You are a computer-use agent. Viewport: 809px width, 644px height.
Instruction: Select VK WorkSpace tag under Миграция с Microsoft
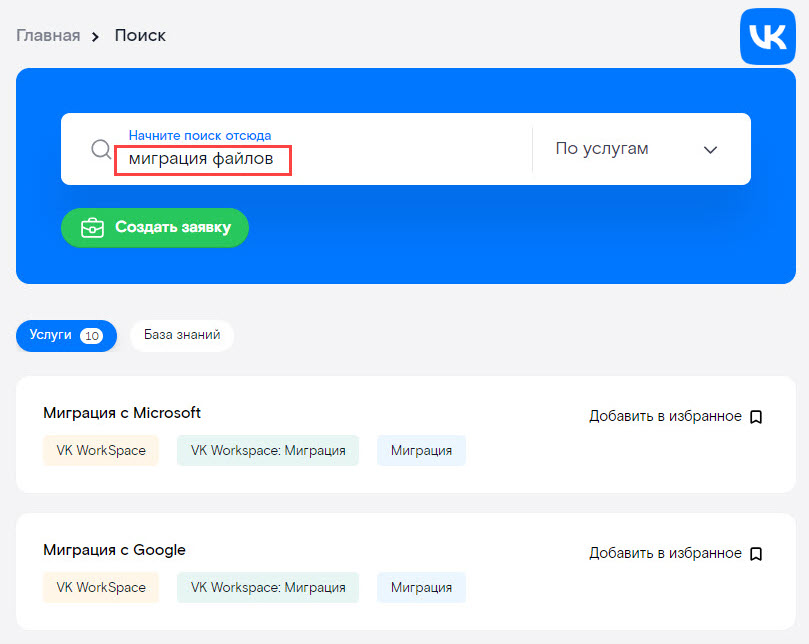101,450
